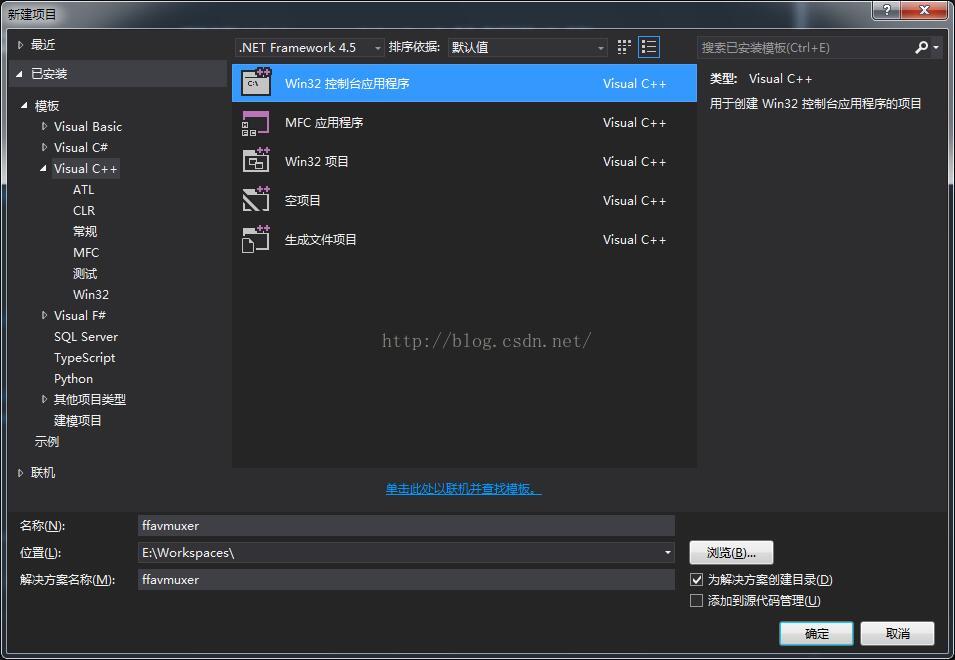Viewport: 955px width, 660px height.
Task: Click the 搜索已安装模板 search box
Action: [x=804, y=47]
